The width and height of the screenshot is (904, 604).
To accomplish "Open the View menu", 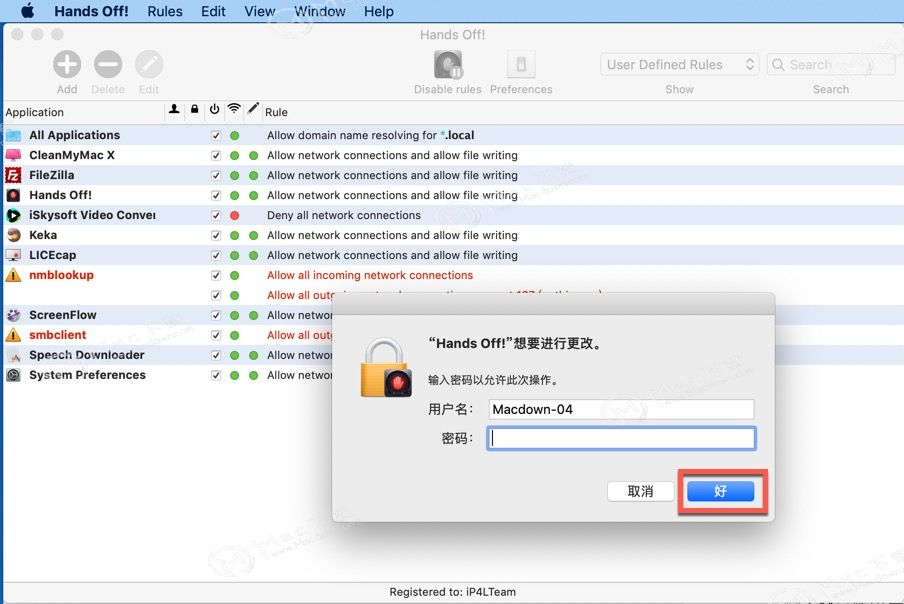I will click(259, 11).
